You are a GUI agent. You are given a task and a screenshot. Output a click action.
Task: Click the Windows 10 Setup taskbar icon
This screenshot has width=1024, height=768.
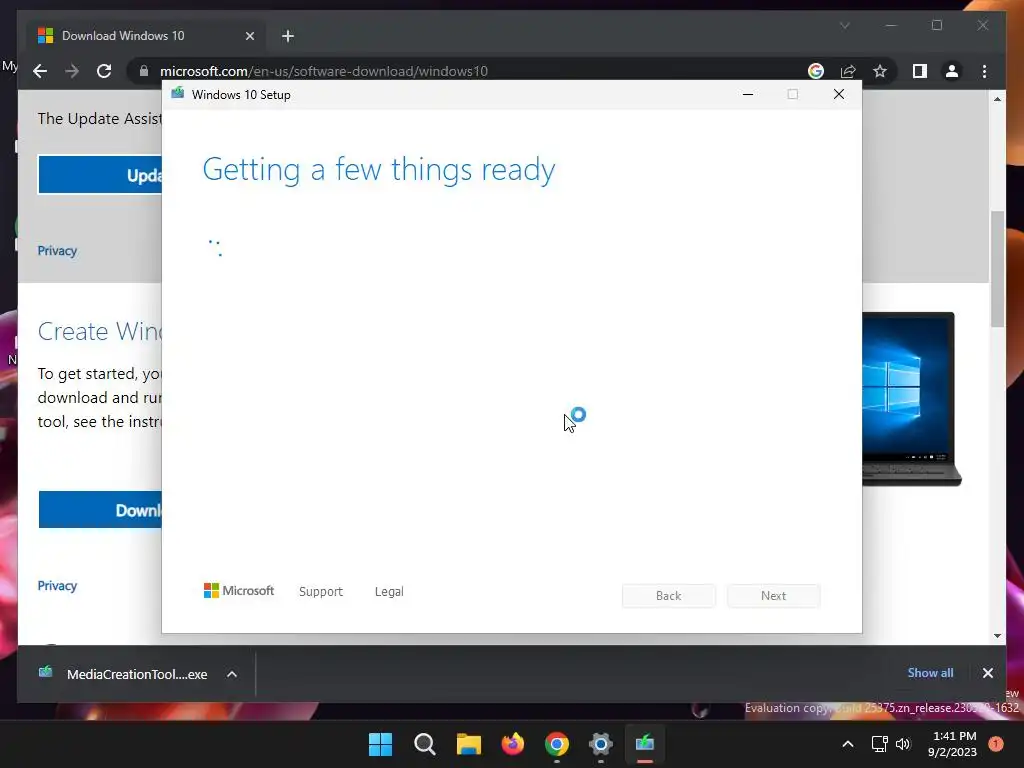click(645, 743)
